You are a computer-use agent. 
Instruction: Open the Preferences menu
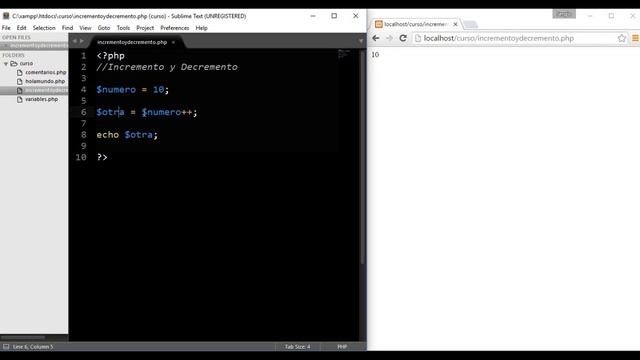click(175, 28)
